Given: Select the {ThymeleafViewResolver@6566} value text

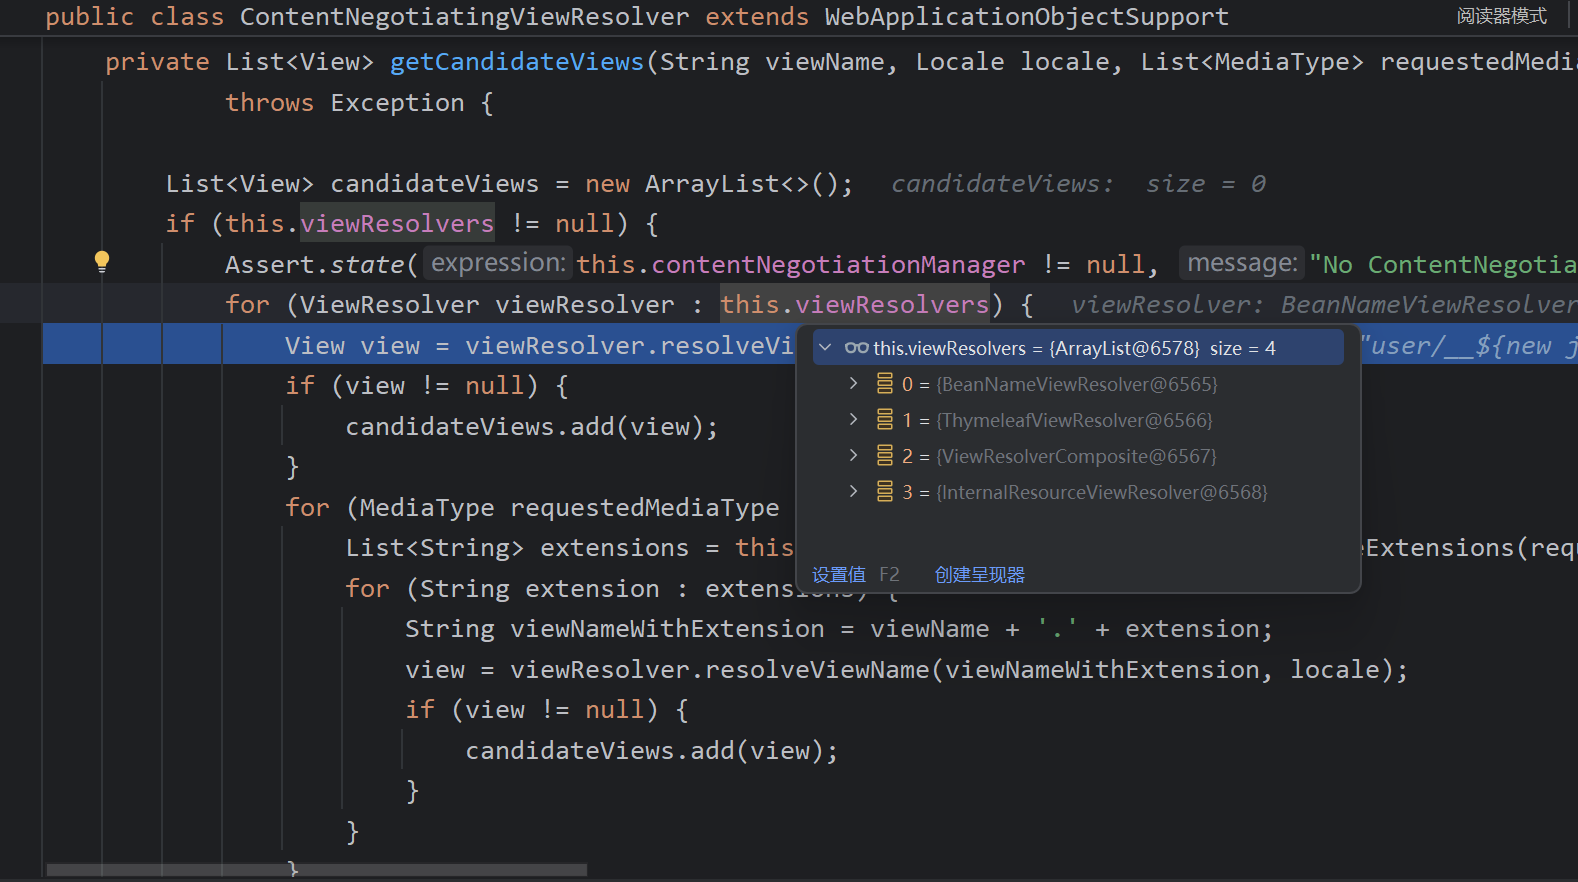Looking at the screenshot, I should pos(1074,420).
